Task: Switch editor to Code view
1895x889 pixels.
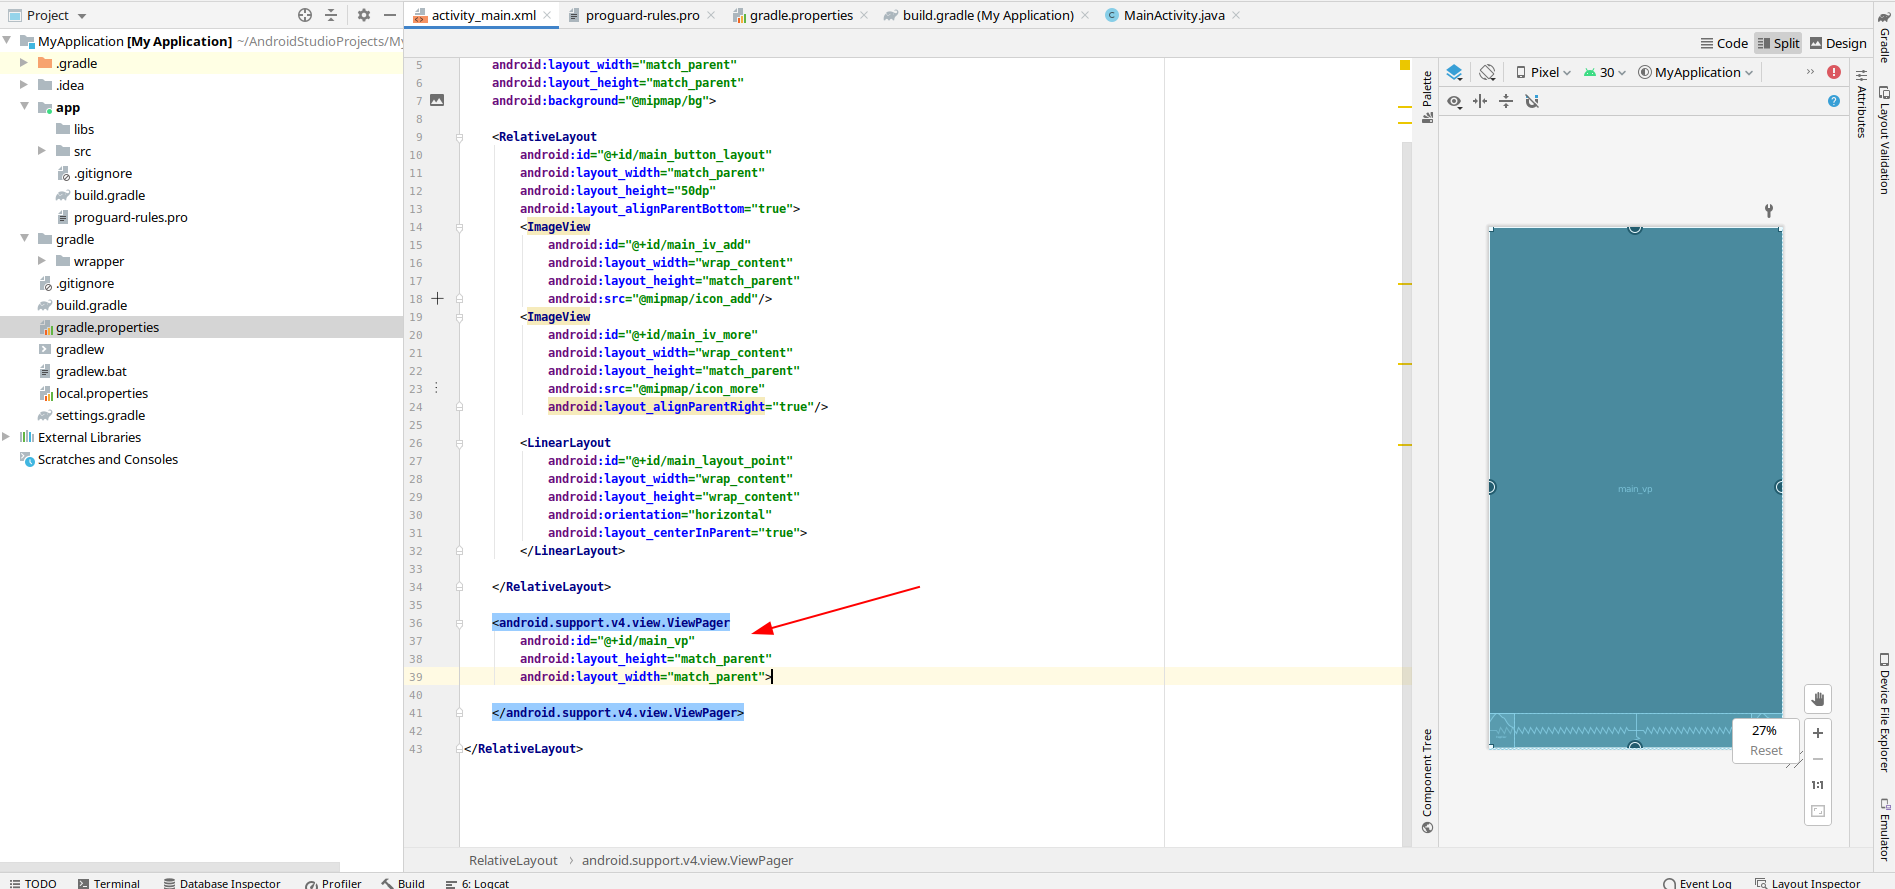Action: pos(1724,43)
